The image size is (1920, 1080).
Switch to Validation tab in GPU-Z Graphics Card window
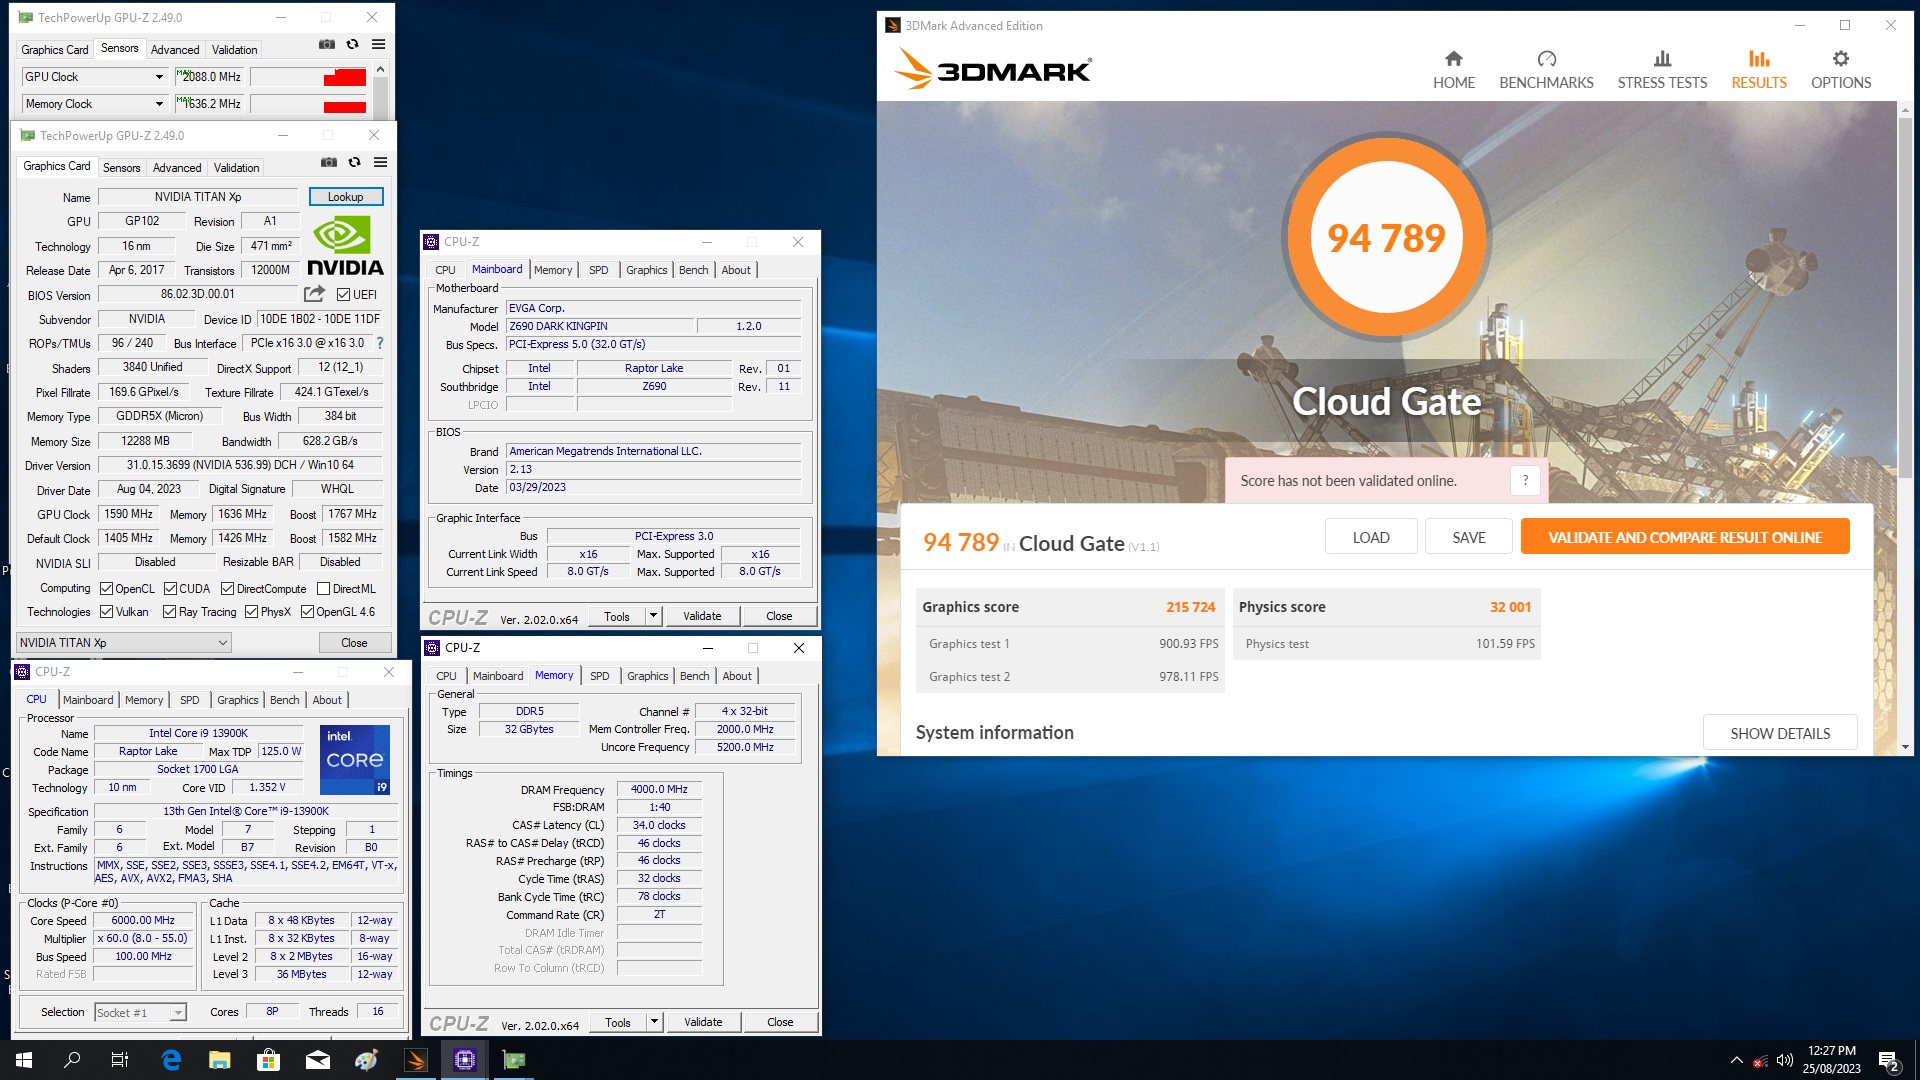click(236, 167)
